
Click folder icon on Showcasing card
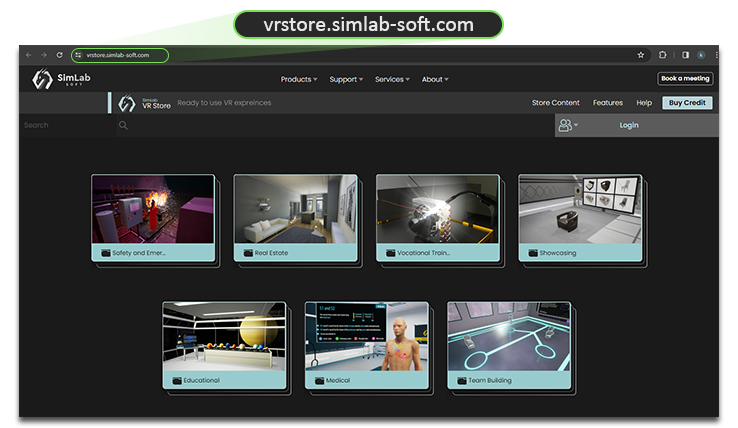point(533,253)
